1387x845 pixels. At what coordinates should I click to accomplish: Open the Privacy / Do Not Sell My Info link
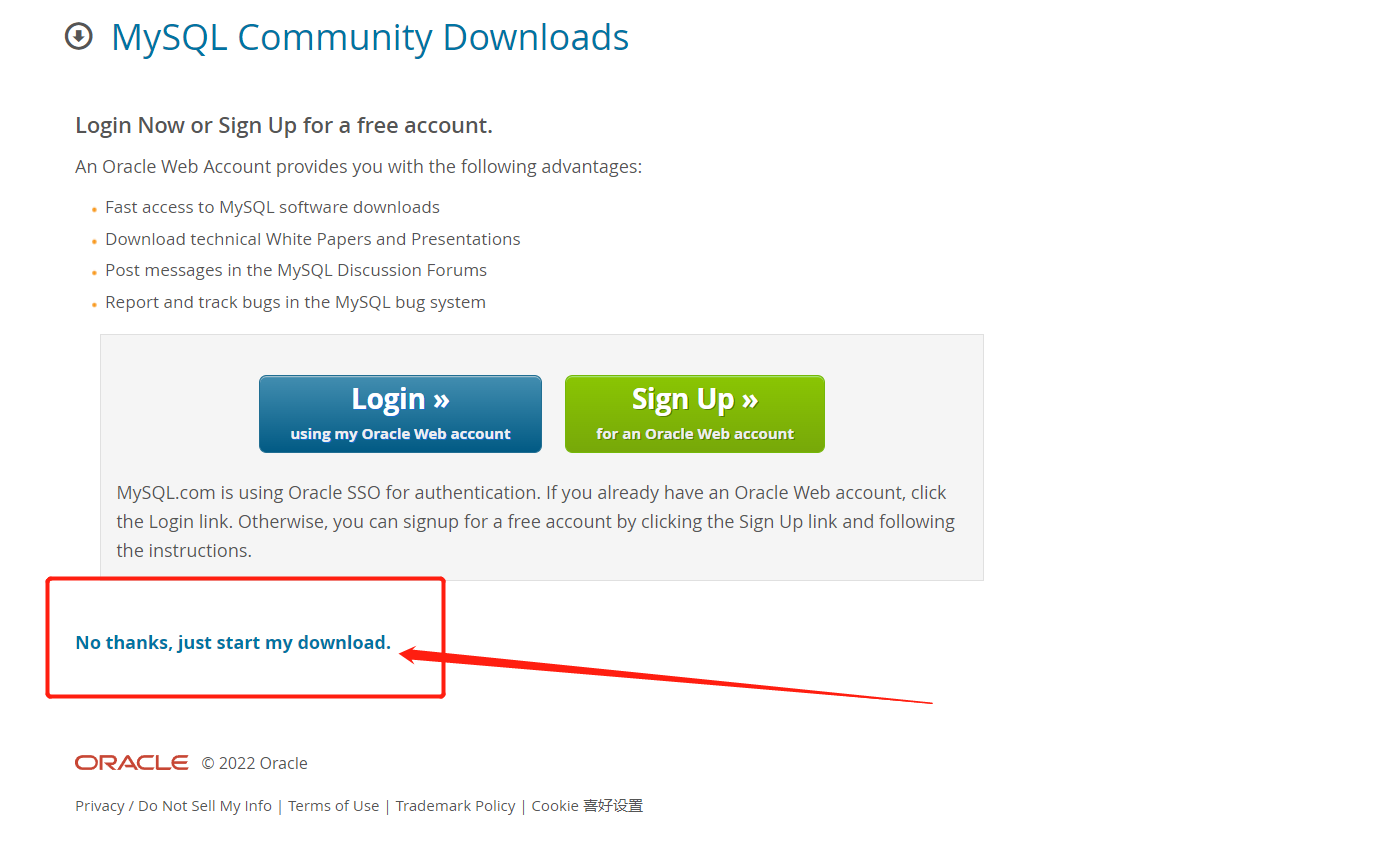coord(173,806)
